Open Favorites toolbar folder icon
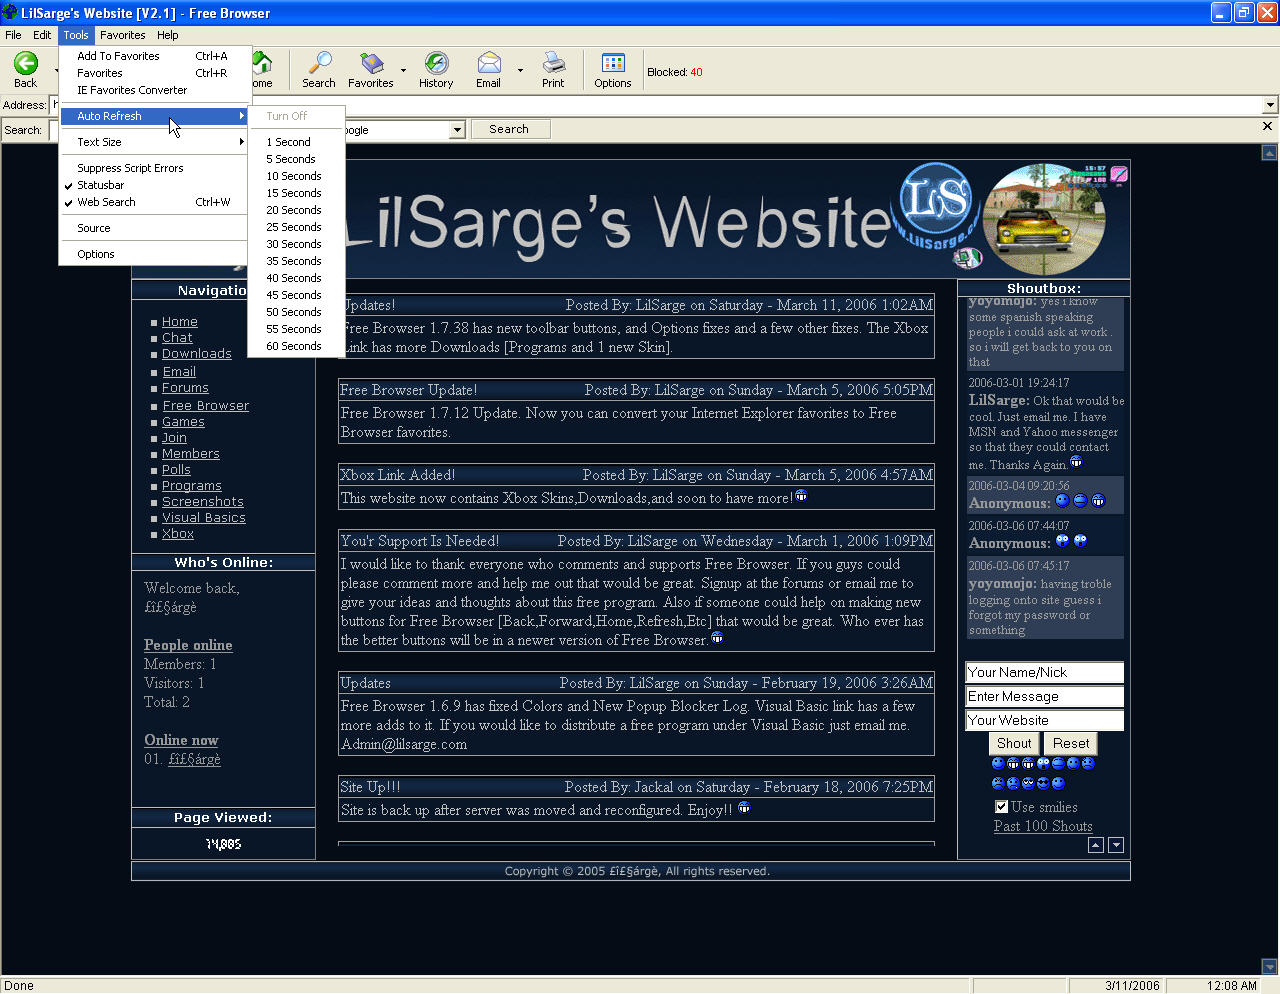1280x994 pixels. pos(371,63)
